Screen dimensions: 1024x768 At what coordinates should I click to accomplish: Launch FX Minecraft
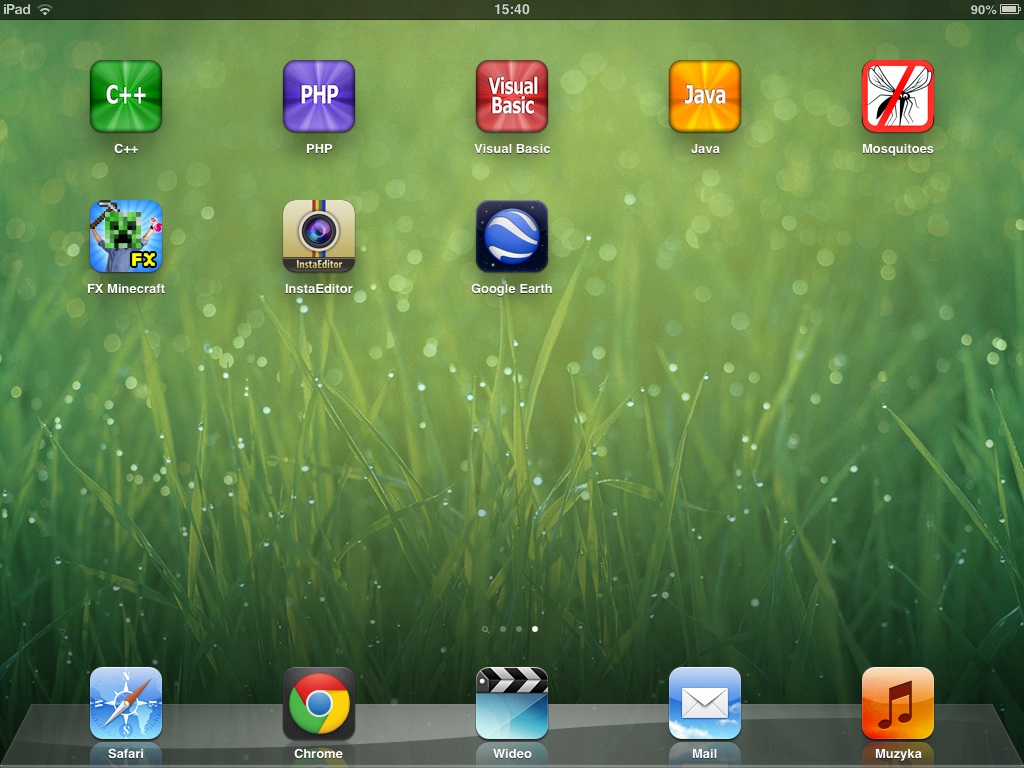tap(125, 236)
